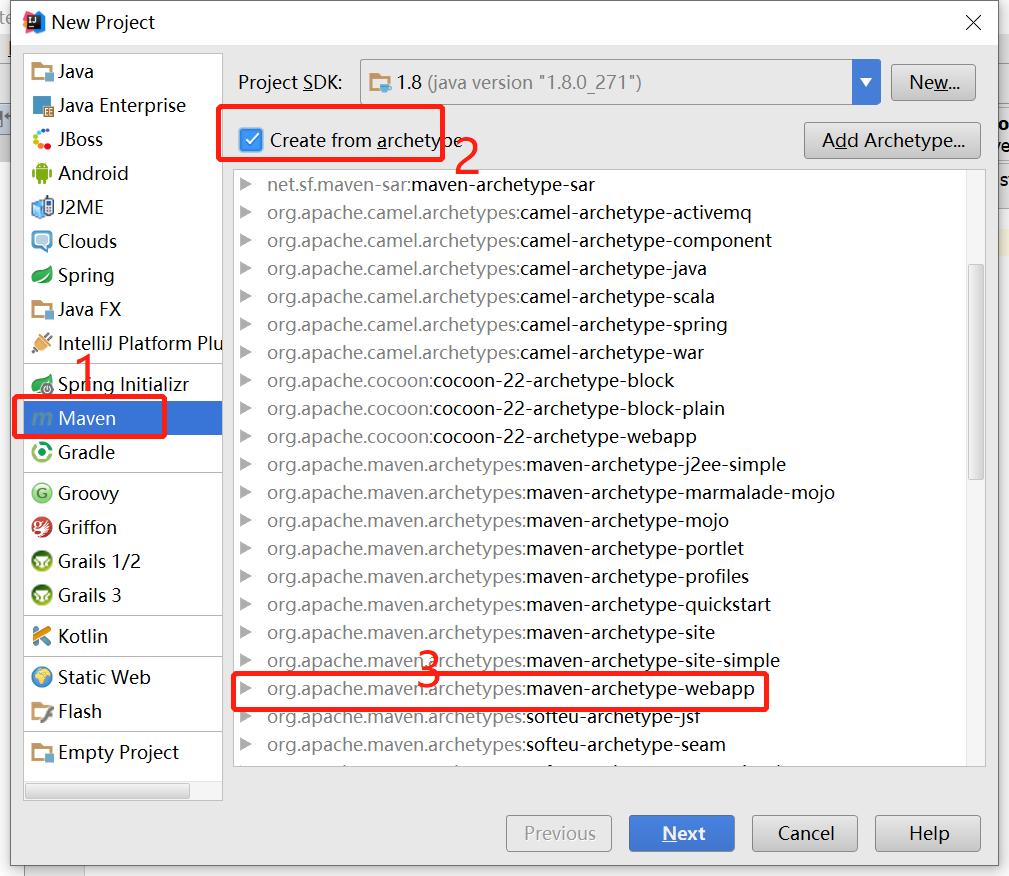Click the Griffon icon

pos(42,528)
